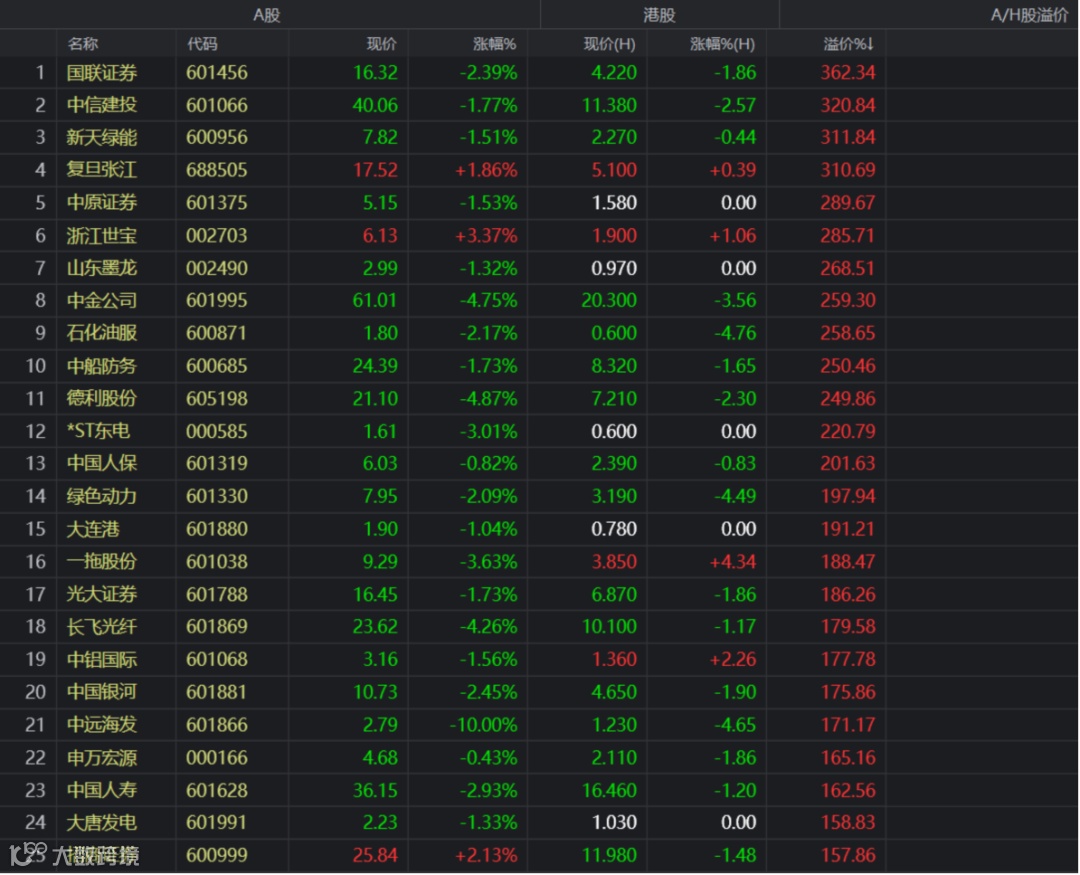Screen dimensions: 1080x875
Task: Open 中金公司 stock
Action: pos(101,301)
